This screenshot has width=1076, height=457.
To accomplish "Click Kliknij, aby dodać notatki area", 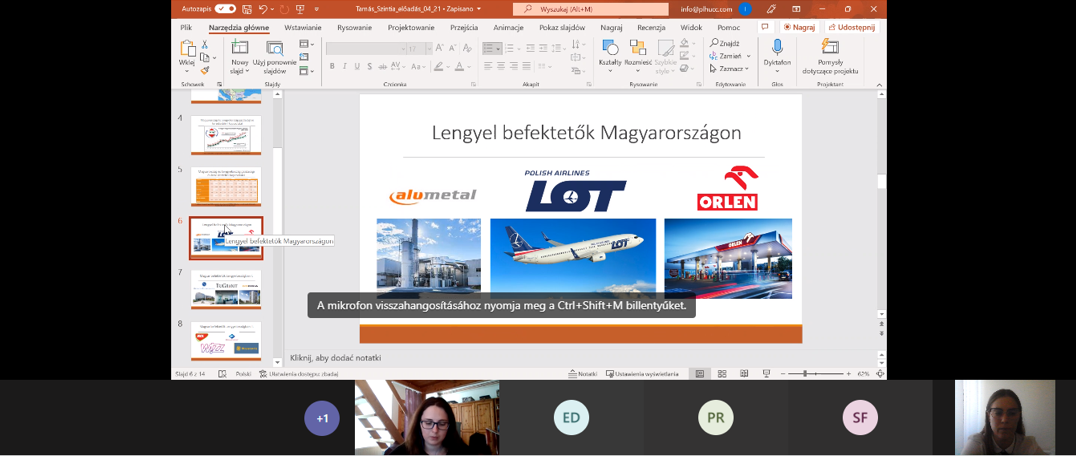I will pyautogui.click(x=336, y=358).
